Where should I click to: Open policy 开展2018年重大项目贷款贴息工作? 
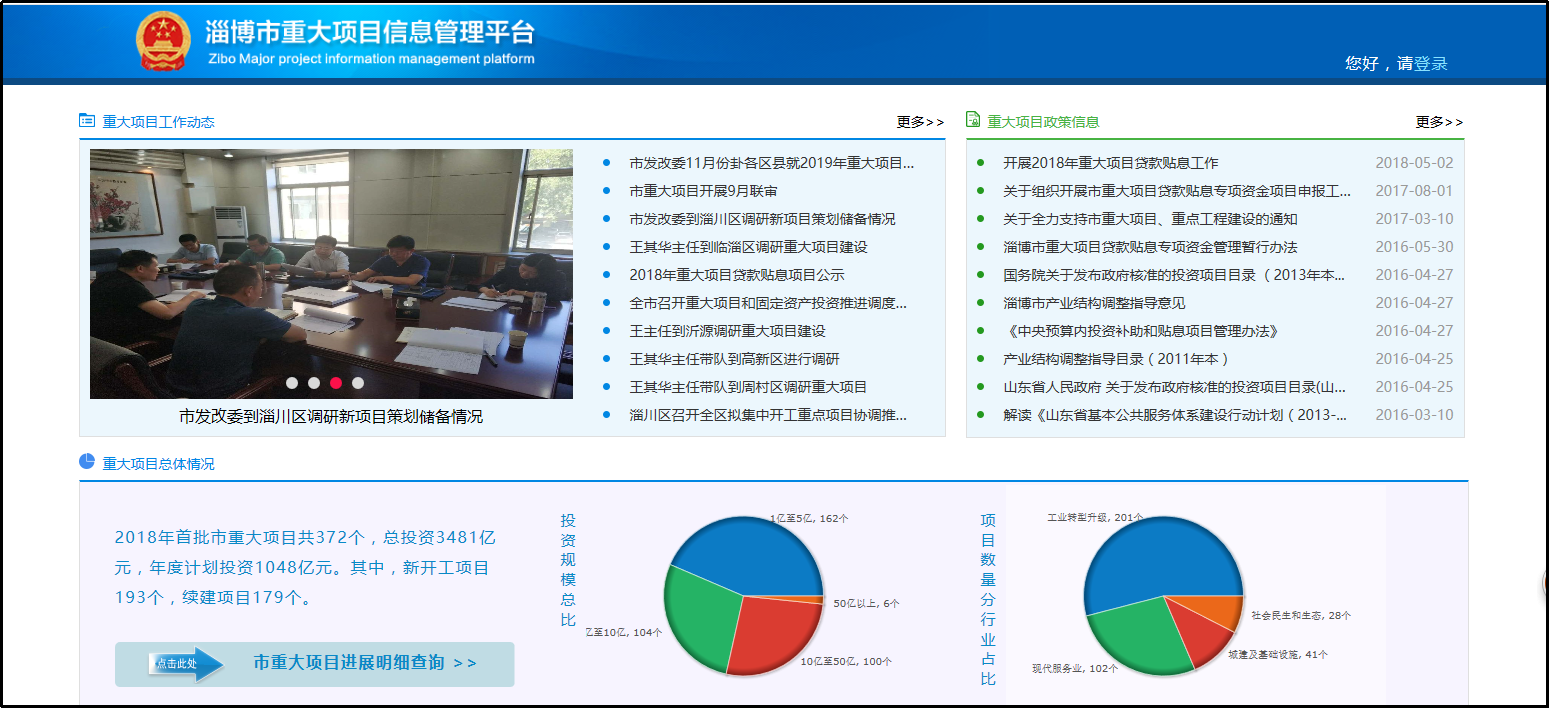tap(1110, 163)
